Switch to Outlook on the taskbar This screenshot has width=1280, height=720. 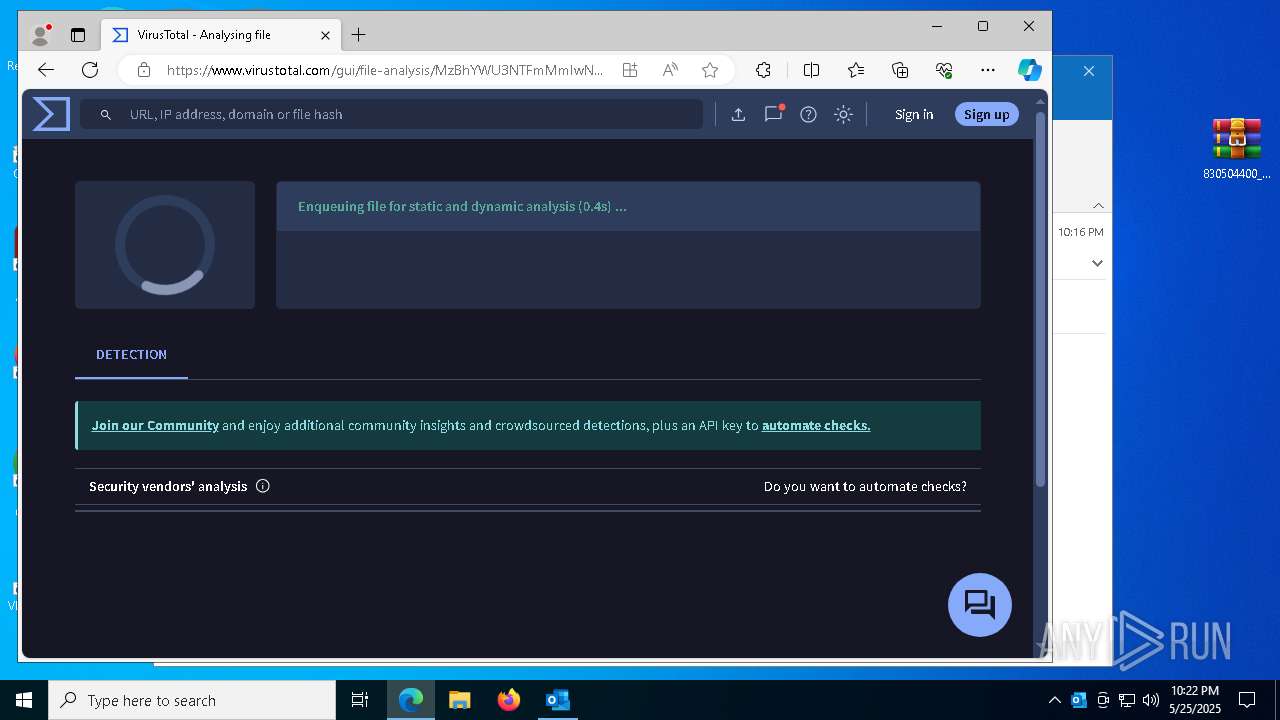558,700
